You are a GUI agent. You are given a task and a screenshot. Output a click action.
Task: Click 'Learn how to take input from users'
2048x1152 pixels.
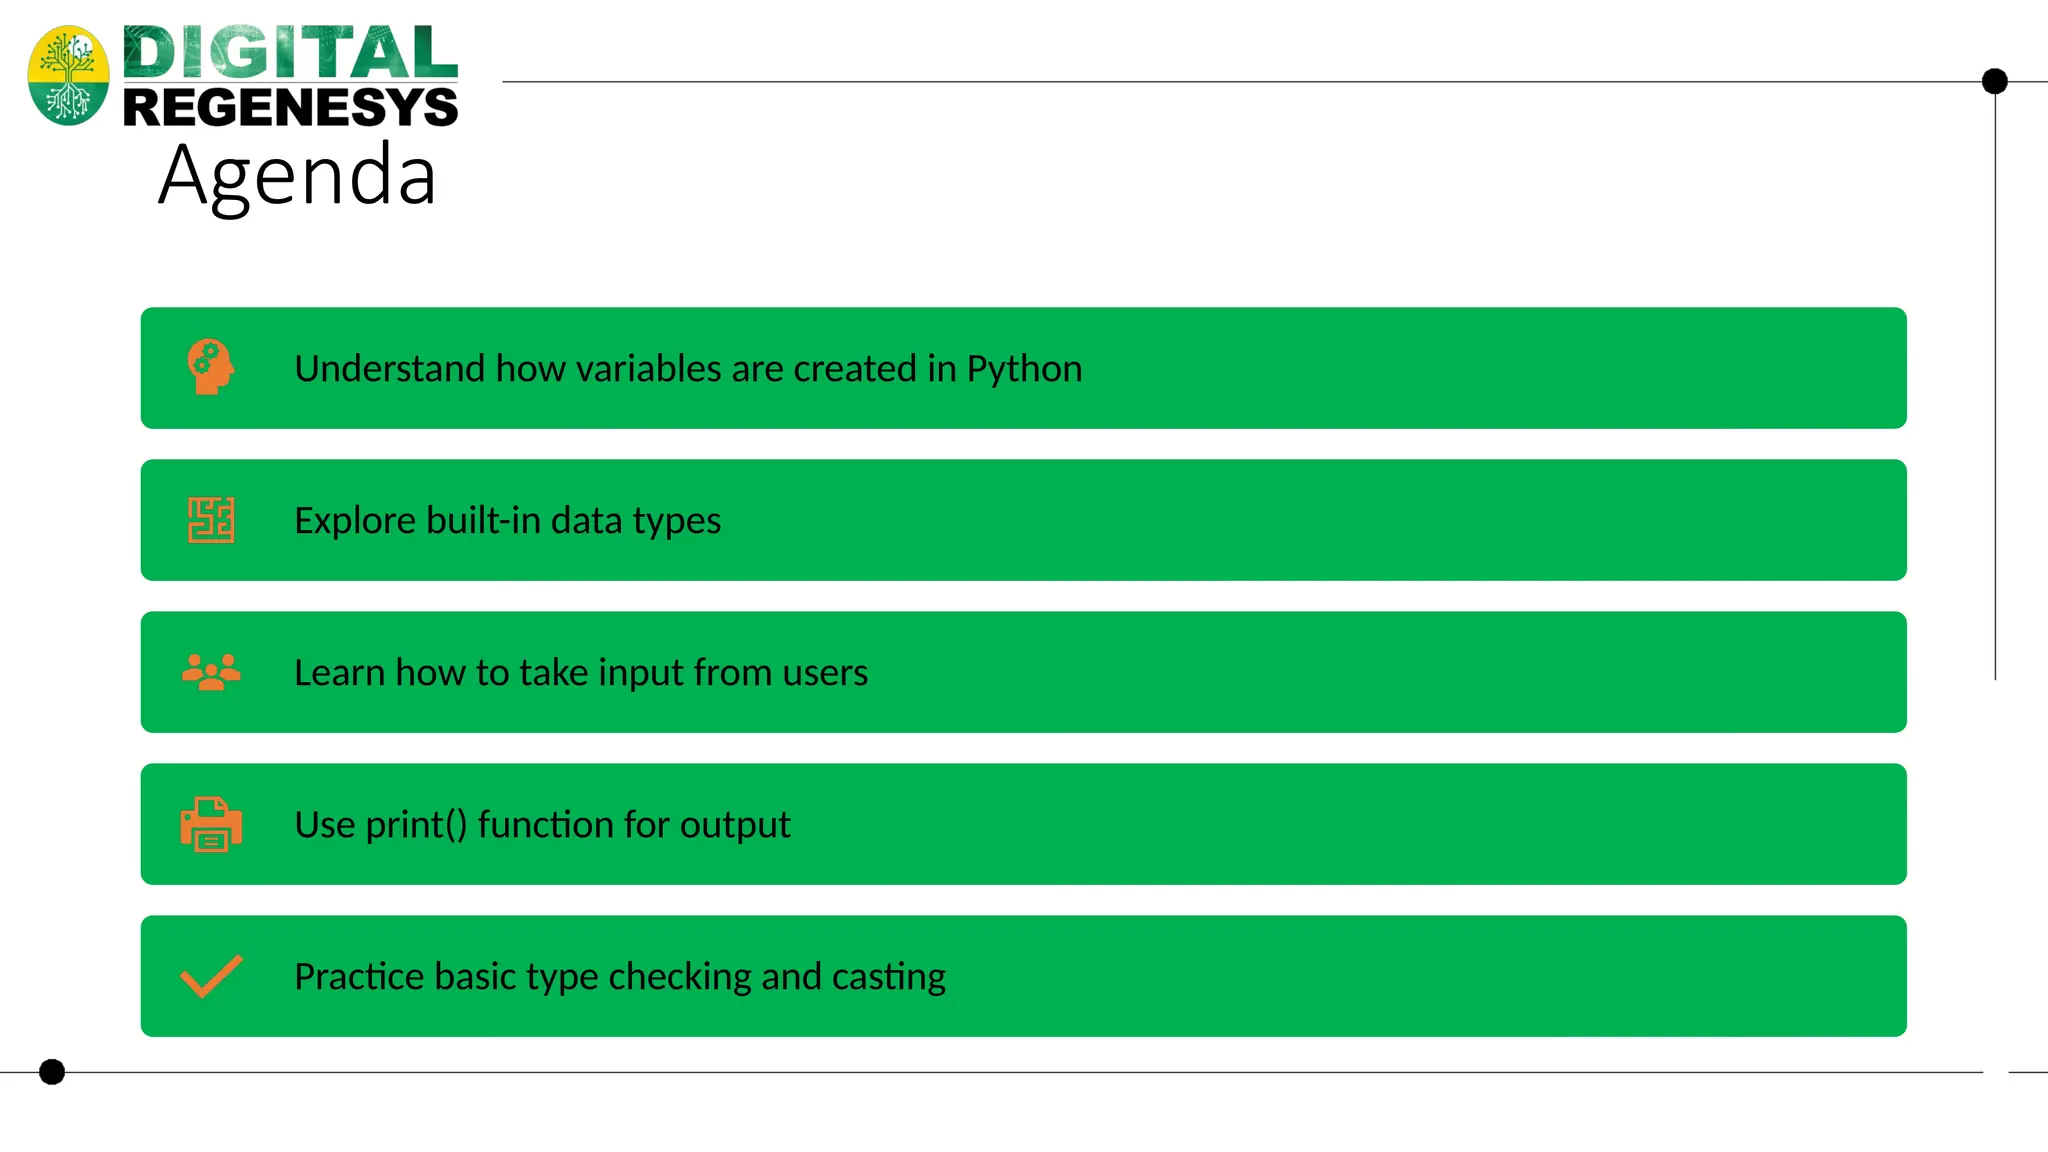coord(581,673)
